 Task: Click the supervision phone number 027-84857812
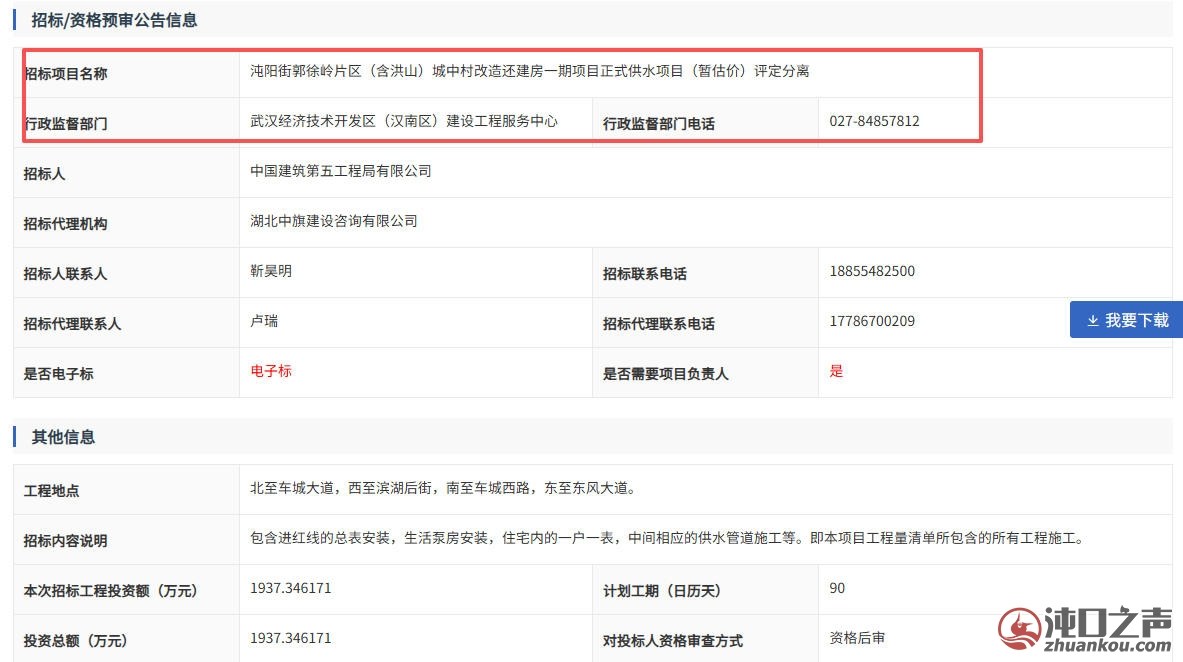click(874, 121)
